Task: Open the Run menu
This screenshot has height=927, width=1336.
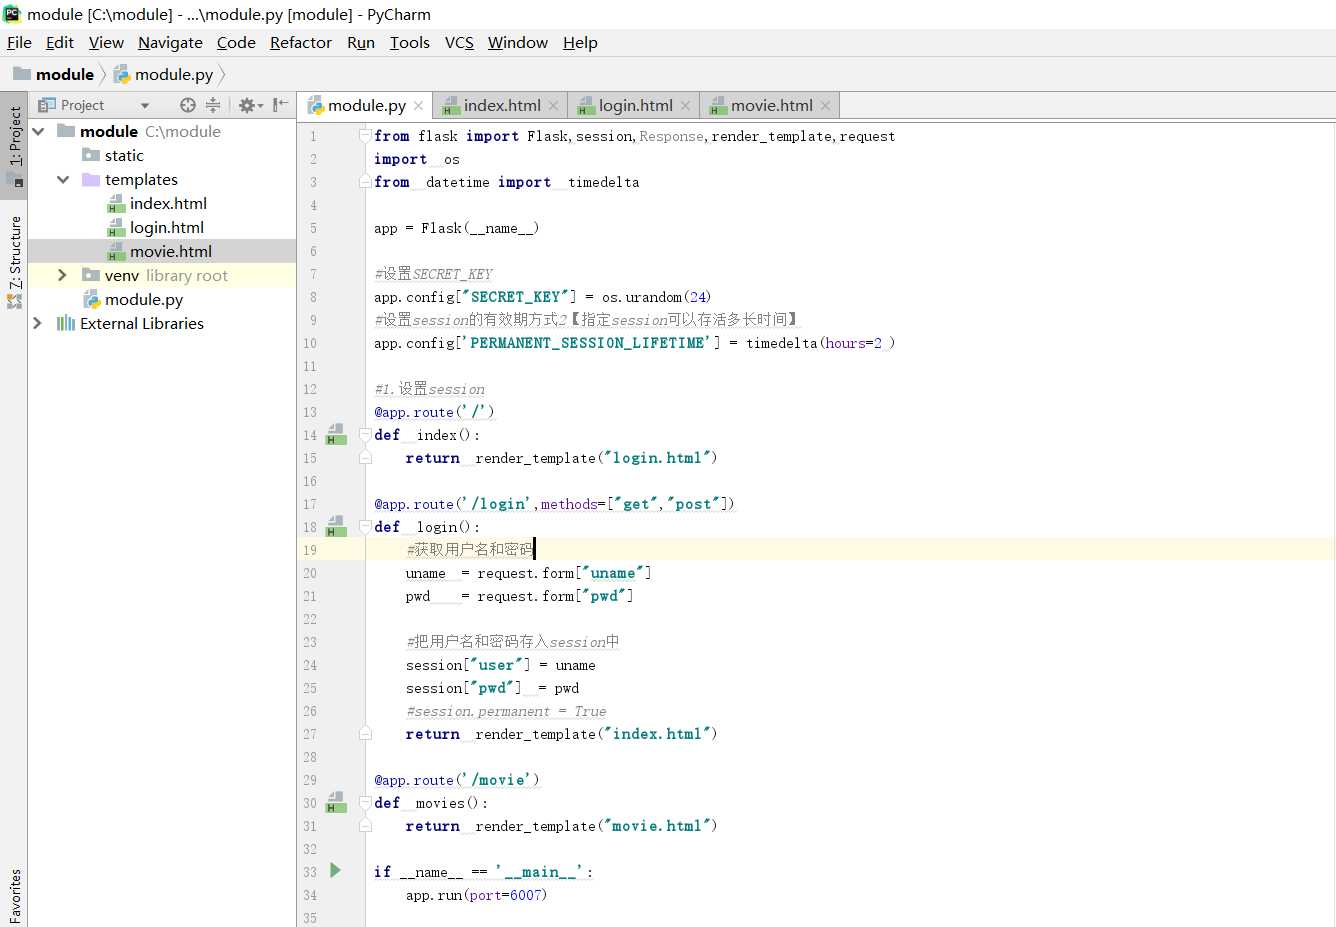Action: coord(361,42)
